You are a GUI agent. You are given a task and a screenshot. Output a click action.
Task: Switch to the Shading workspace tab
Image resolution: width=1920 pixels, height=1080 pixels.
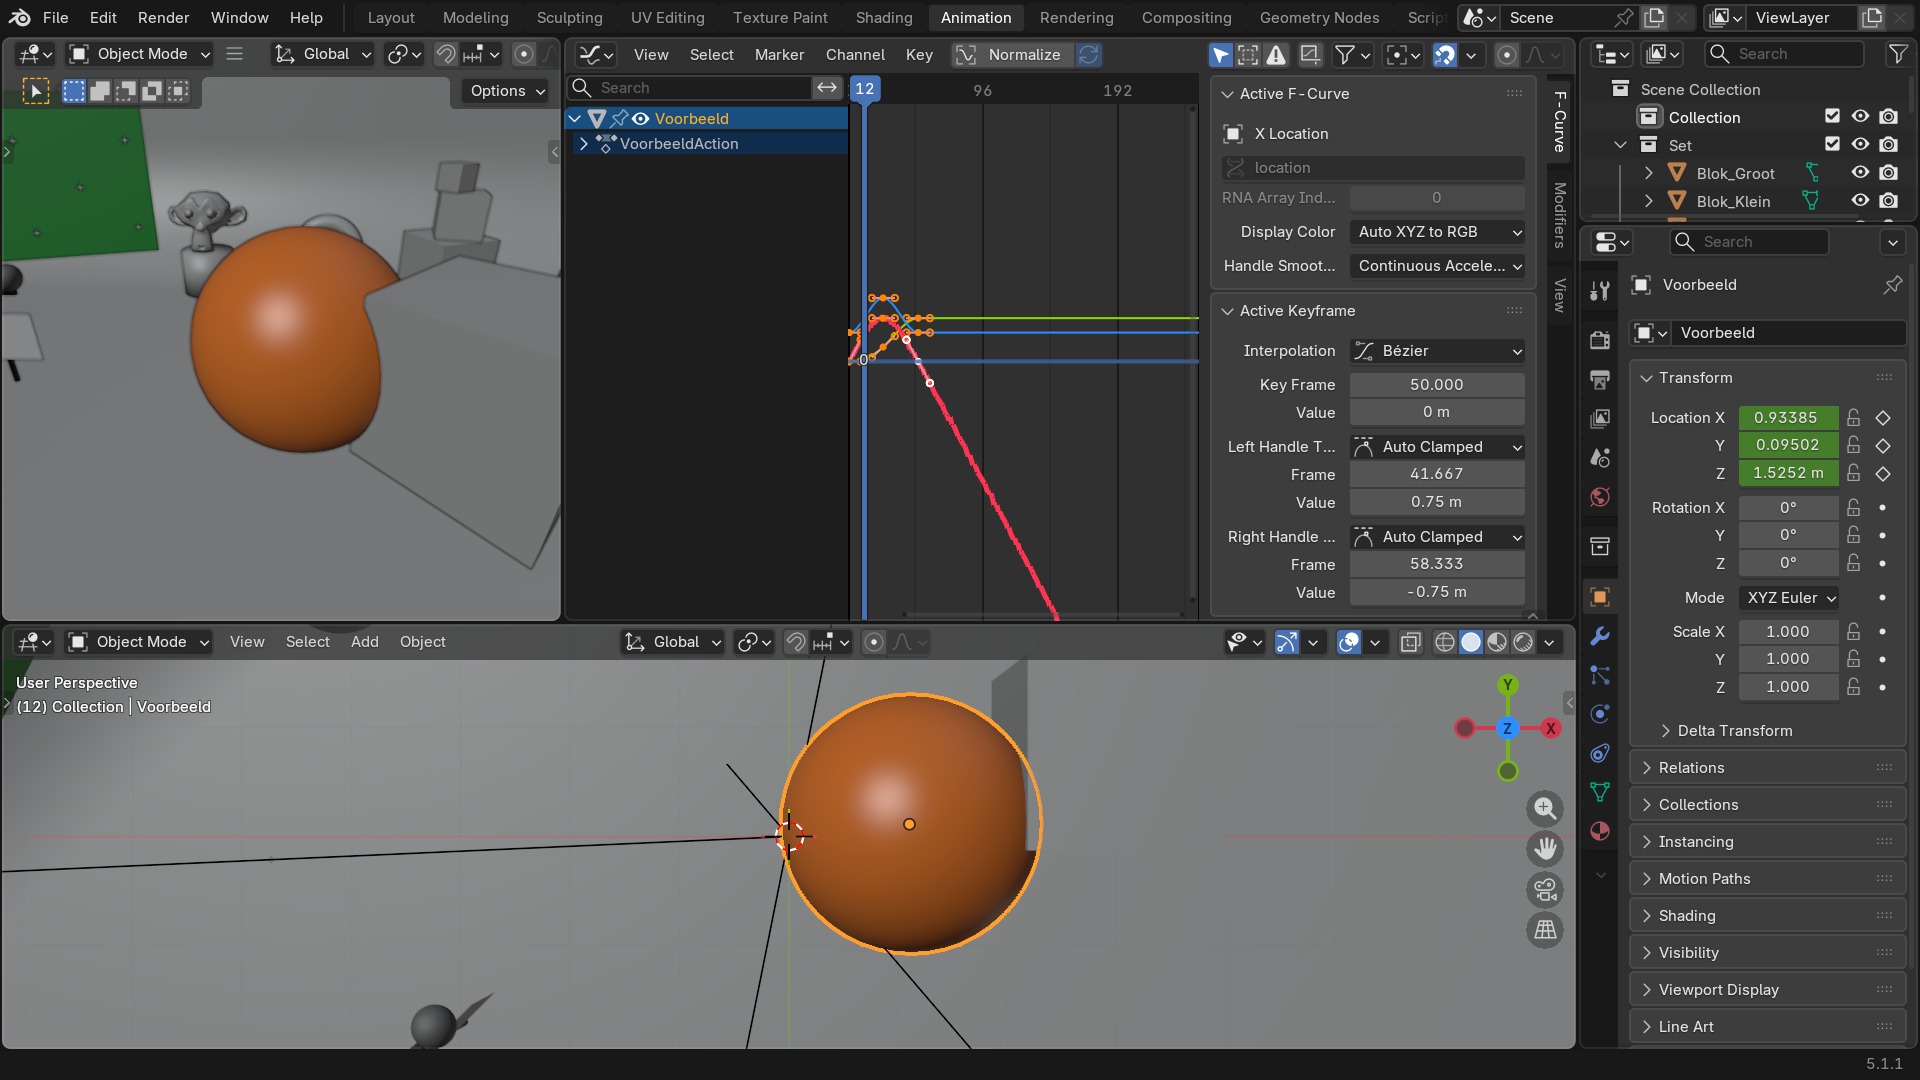click(x=884, y=18)
